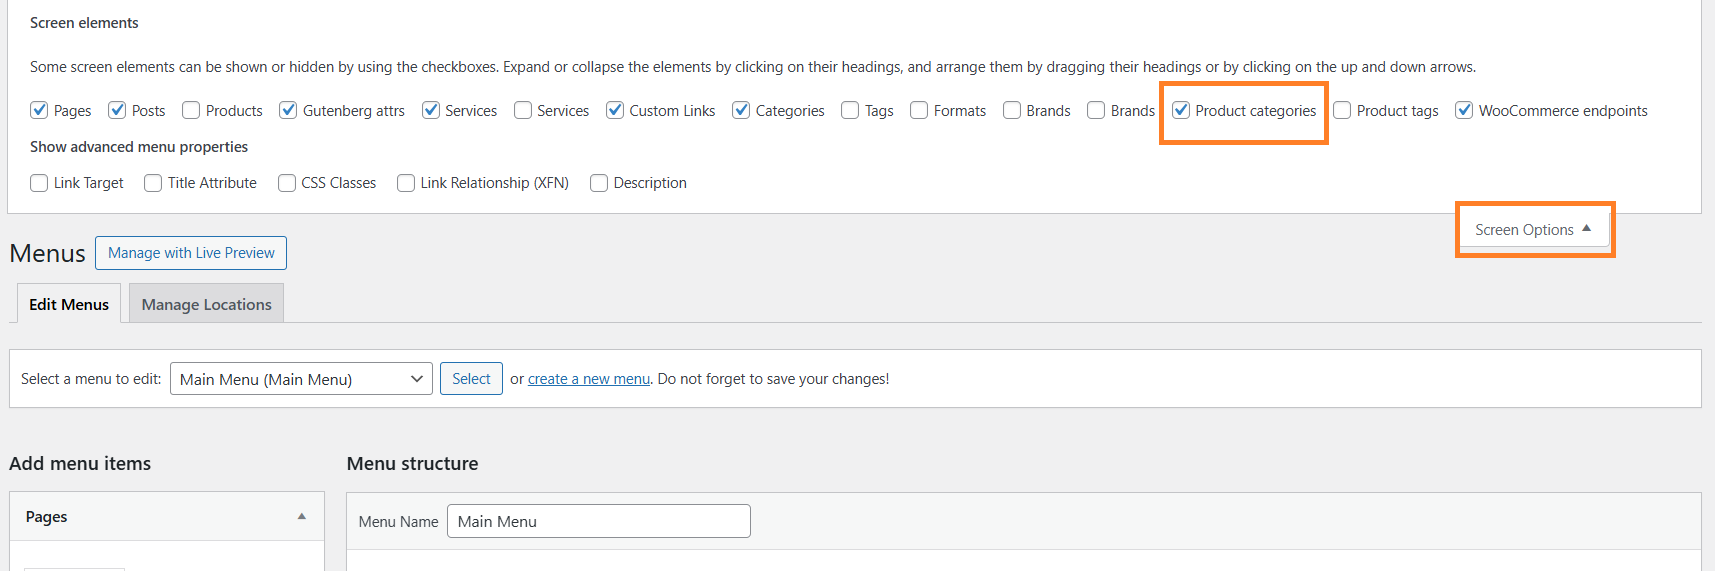Open the menu selection dropdown
Image resolution: width=1715 pixels, height=571 pixels.
click(301, 379)
